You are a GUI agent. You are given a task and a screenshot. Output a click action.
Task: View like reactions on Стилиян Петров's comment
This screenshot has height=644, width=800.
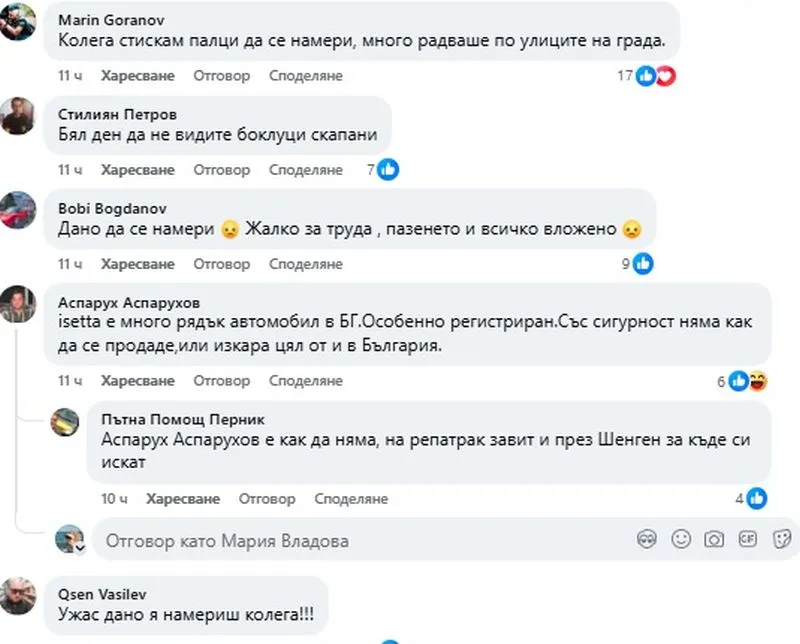[387, 170]
